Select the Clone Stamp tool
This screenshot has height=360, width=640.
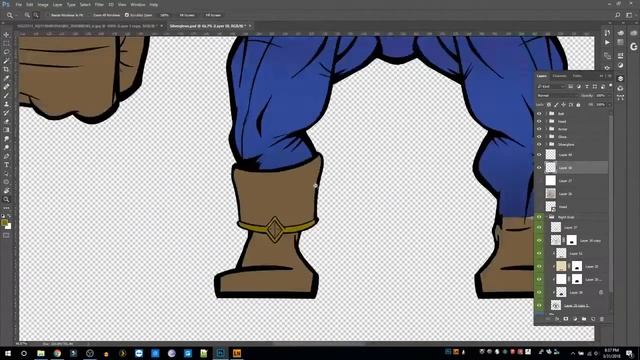click(6, 104)
